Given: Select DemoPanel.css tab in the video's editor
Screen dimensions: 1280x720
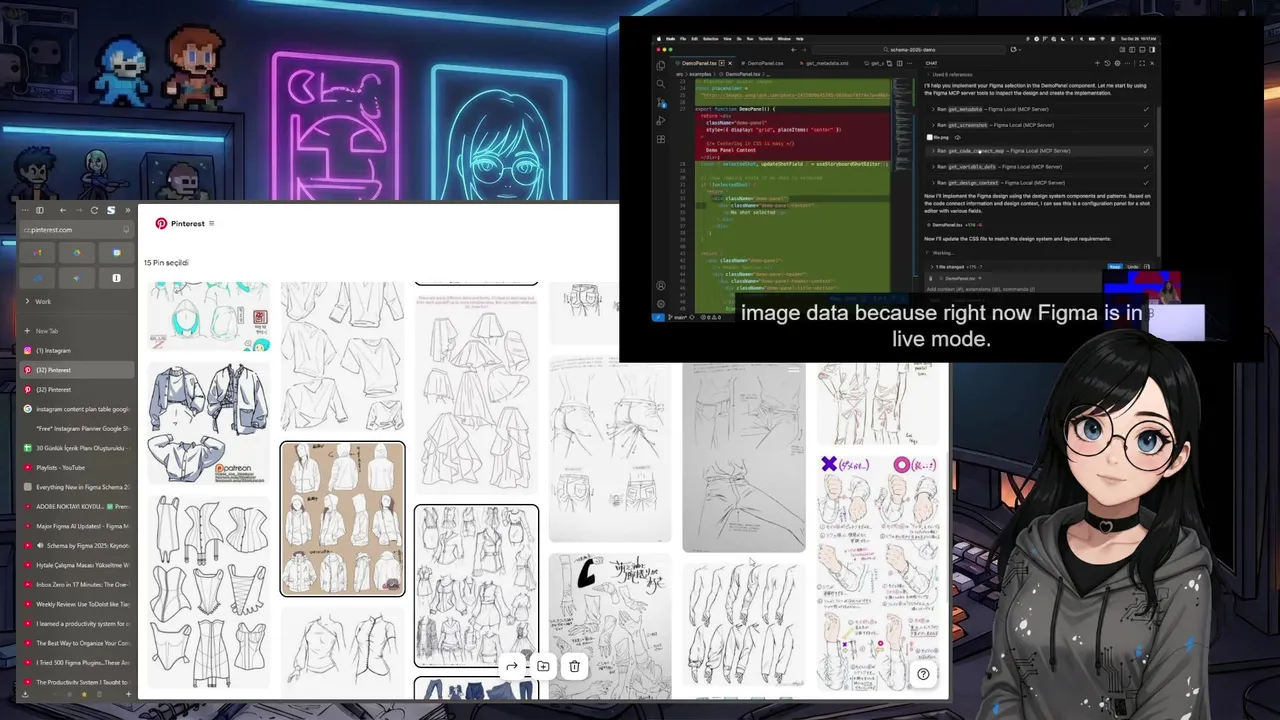Looking at the screenshot, I should pyautogui.click(x=765, y=63).
